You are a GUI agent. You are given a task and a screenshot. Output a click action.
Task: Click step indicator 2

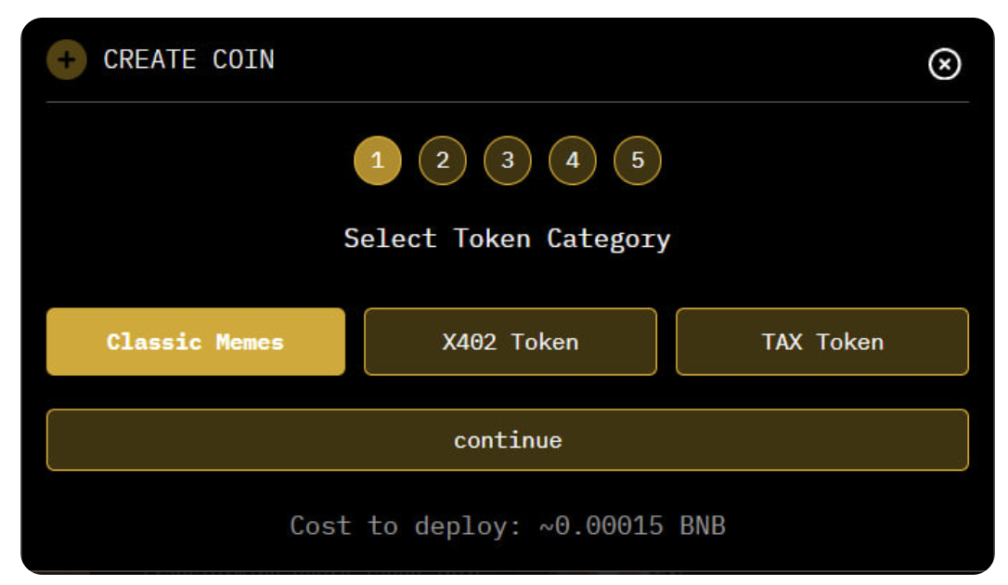442,159
